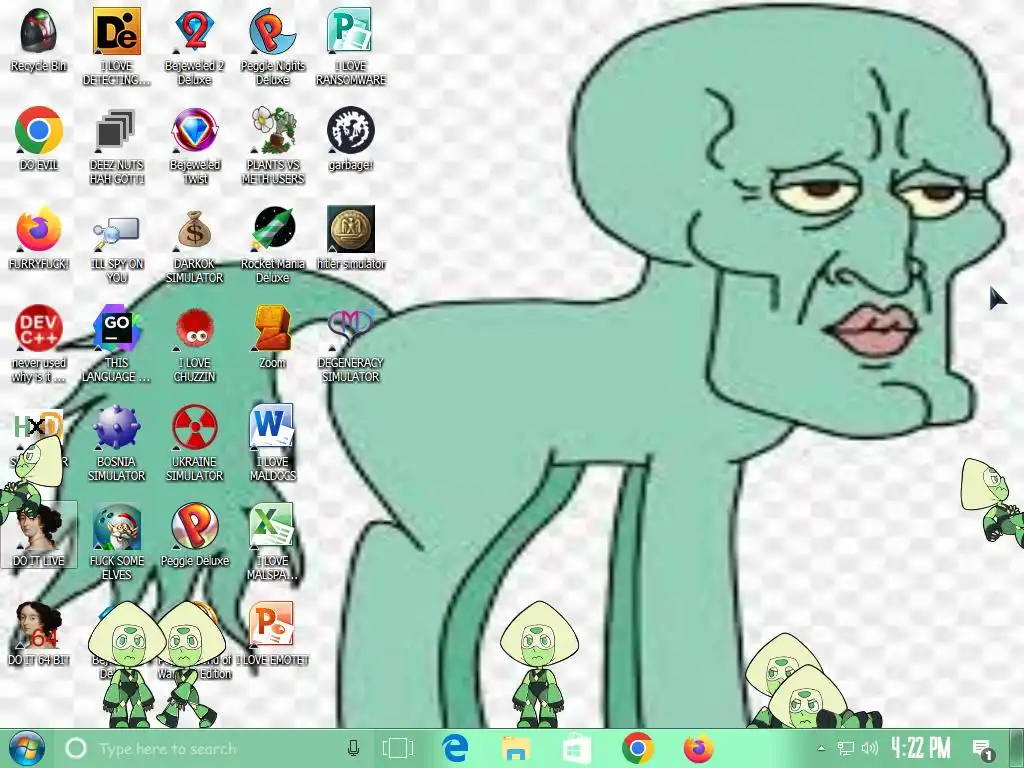
Task: Launch Firefox from the taskbar
Action: 699,748
